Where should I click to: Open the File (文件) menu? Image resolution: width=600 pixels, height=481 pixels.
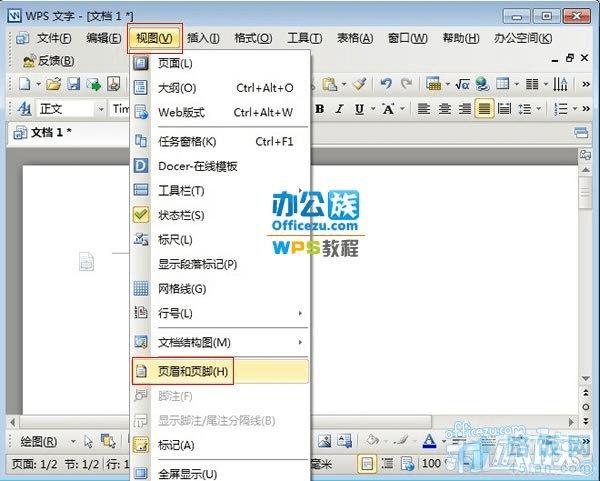54,38
